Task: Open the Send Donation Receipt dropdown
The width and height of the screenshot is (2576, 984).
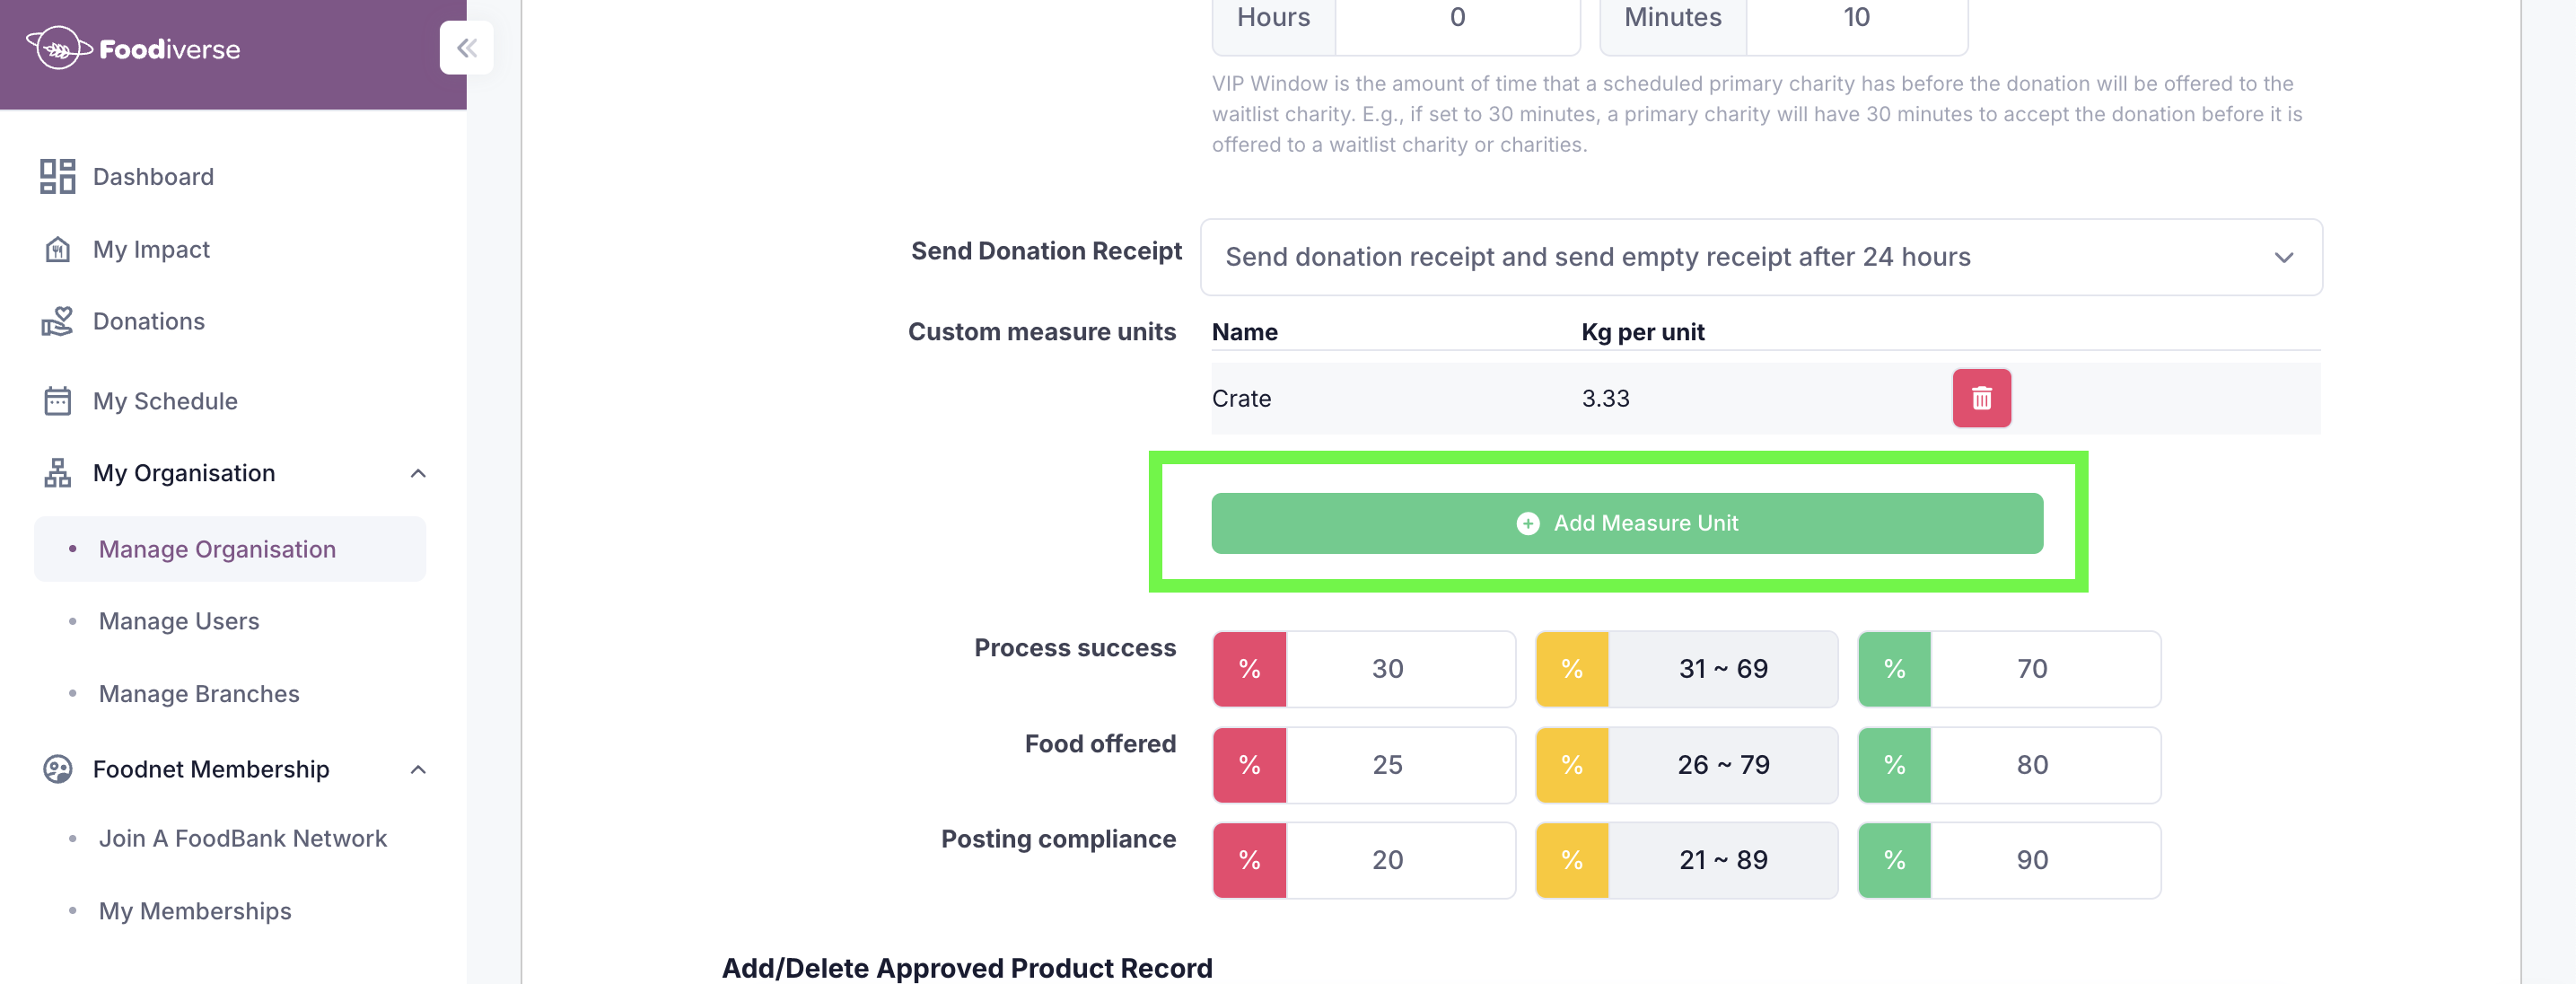Action: point(1760,257)
